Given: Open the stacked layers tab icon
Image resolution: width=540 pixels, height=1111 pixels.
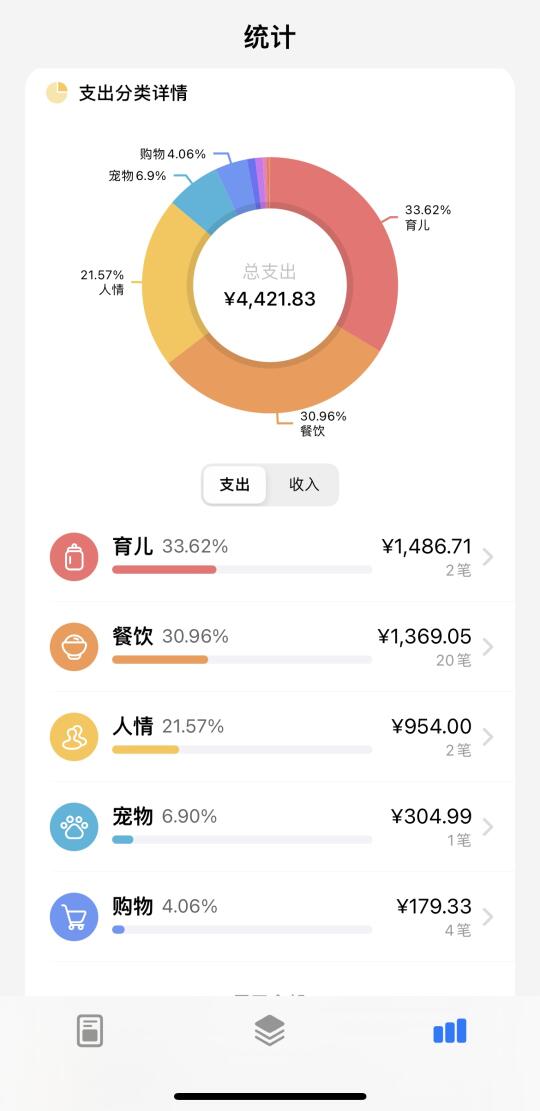Looking at the screenshot, I should 270,1031.
